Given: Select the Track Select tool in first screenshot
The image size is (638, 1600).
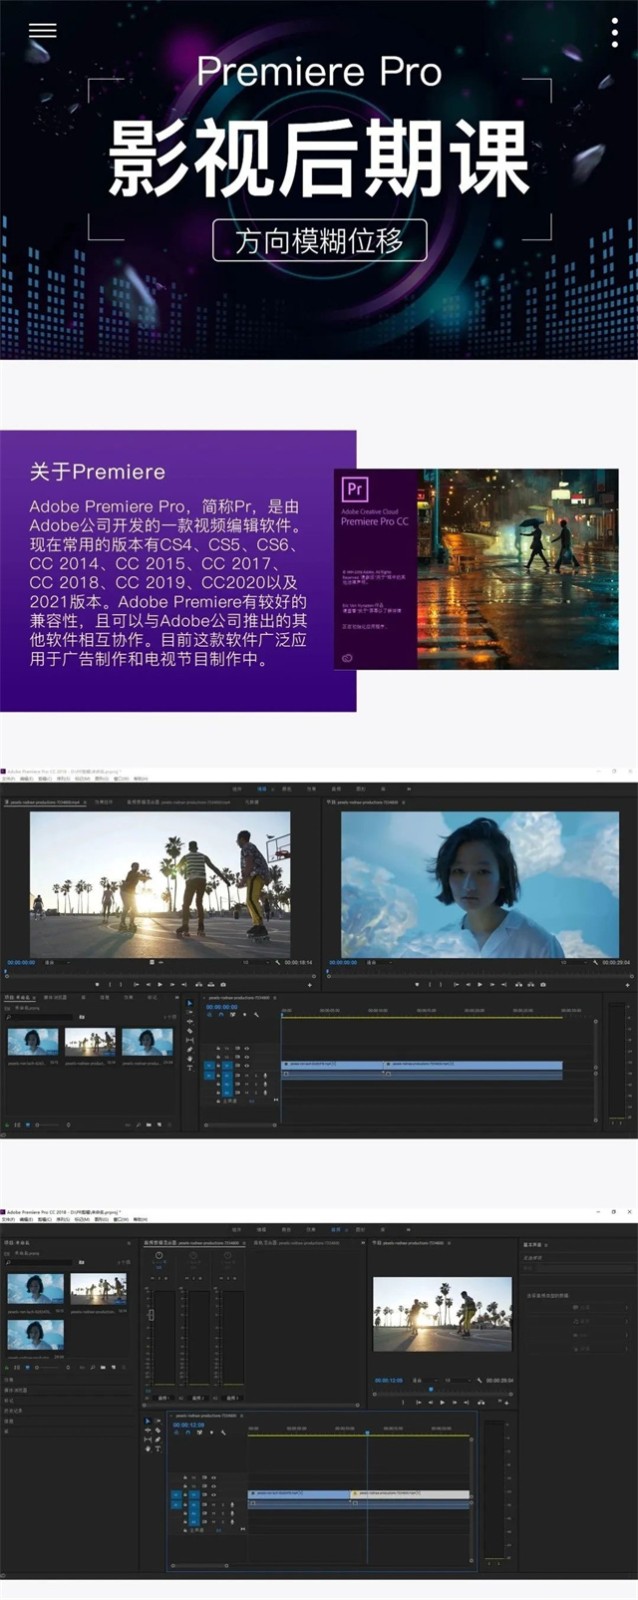Looking at the screenshot, I should click(x=189, y=1012).
